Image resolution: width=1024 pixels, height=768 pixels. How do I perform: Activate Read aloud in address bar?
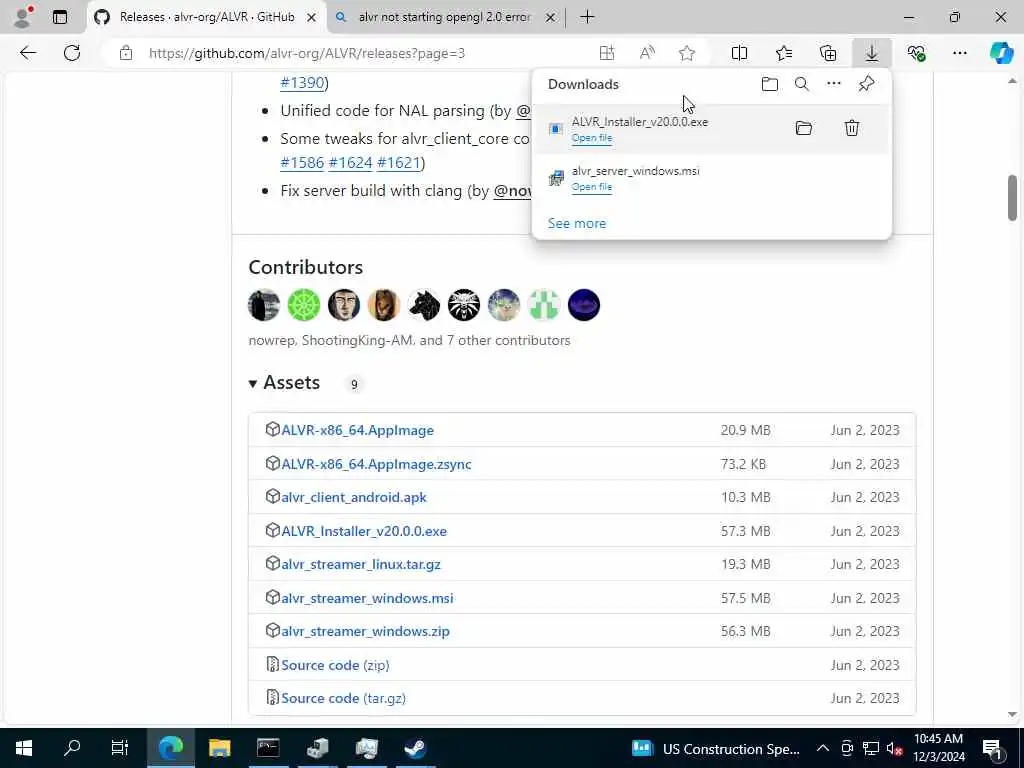tap(647, 53)
